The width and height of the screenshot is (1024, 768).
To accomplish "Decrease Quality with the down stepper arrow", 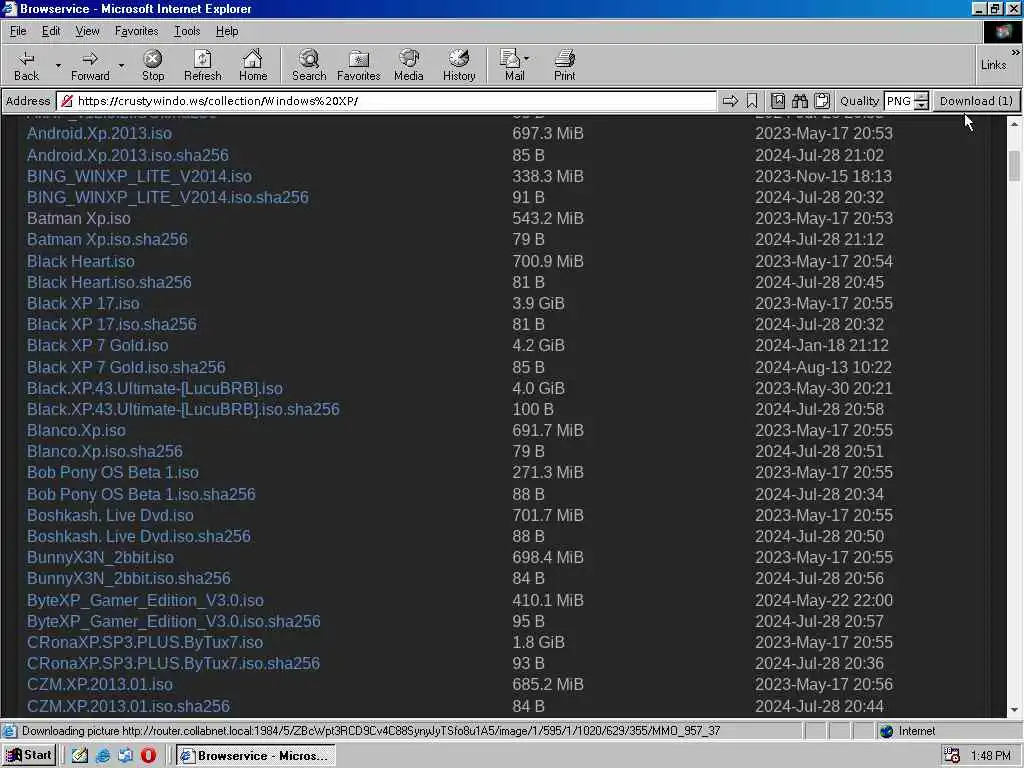I will [x=921, y=105].
